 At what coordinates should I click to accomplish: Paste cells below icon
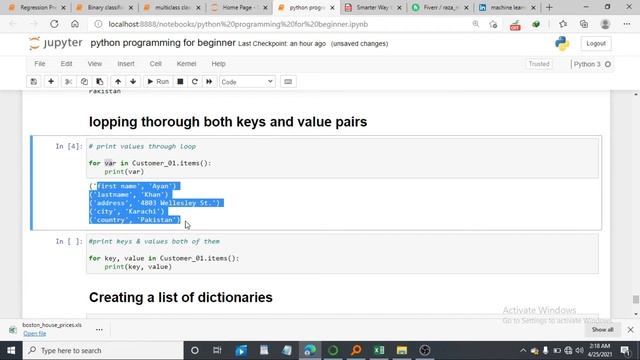coord(100,82)
